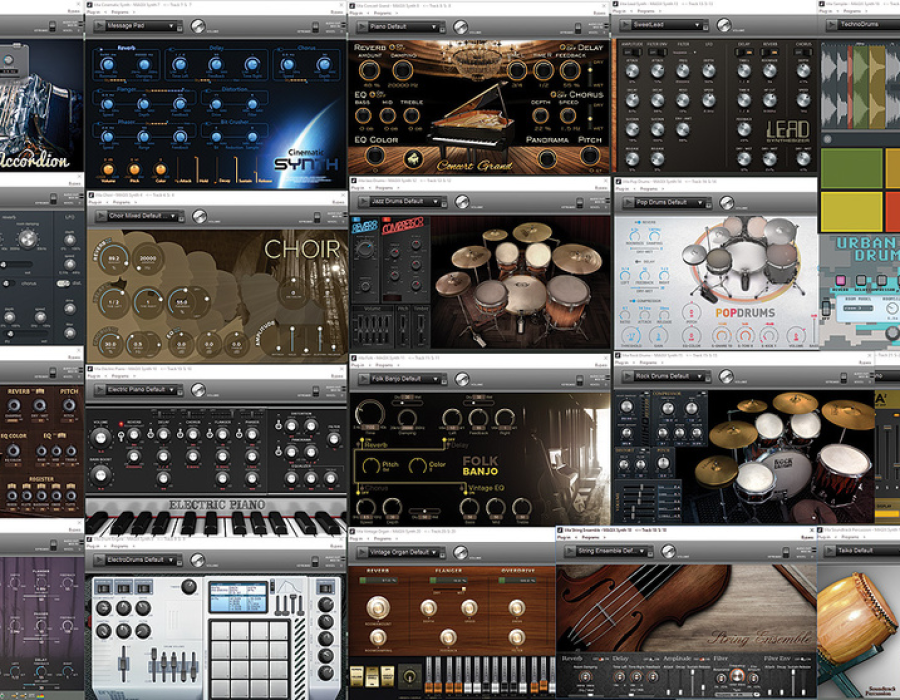Click Bypass in the Cinematic Synth window
Image resolution: width=900 pixels, height=700 pixels.
click(x=336, y=11)
